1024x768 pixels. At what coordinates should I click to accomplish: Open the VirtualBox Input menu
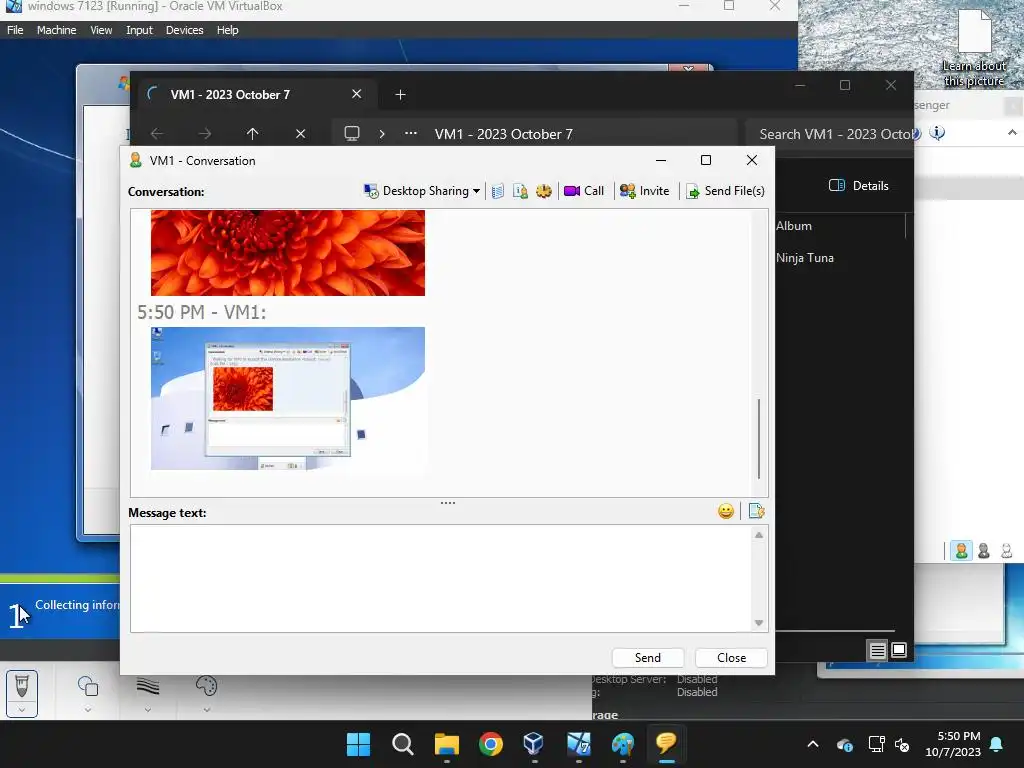click(x=139, y=30)
